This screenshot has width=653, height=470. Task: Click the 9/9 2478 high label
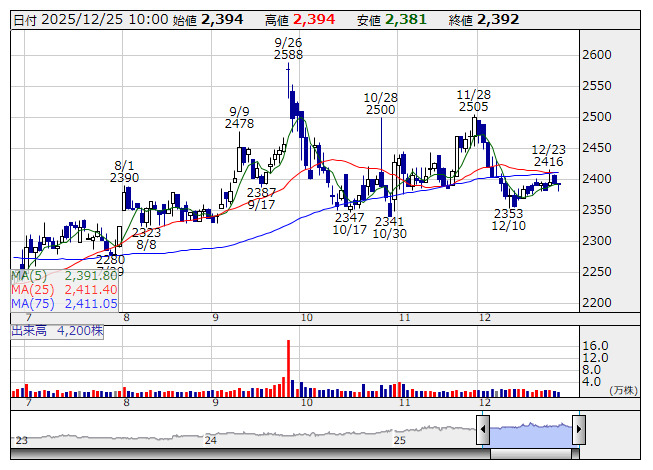(x=239, y=117)
